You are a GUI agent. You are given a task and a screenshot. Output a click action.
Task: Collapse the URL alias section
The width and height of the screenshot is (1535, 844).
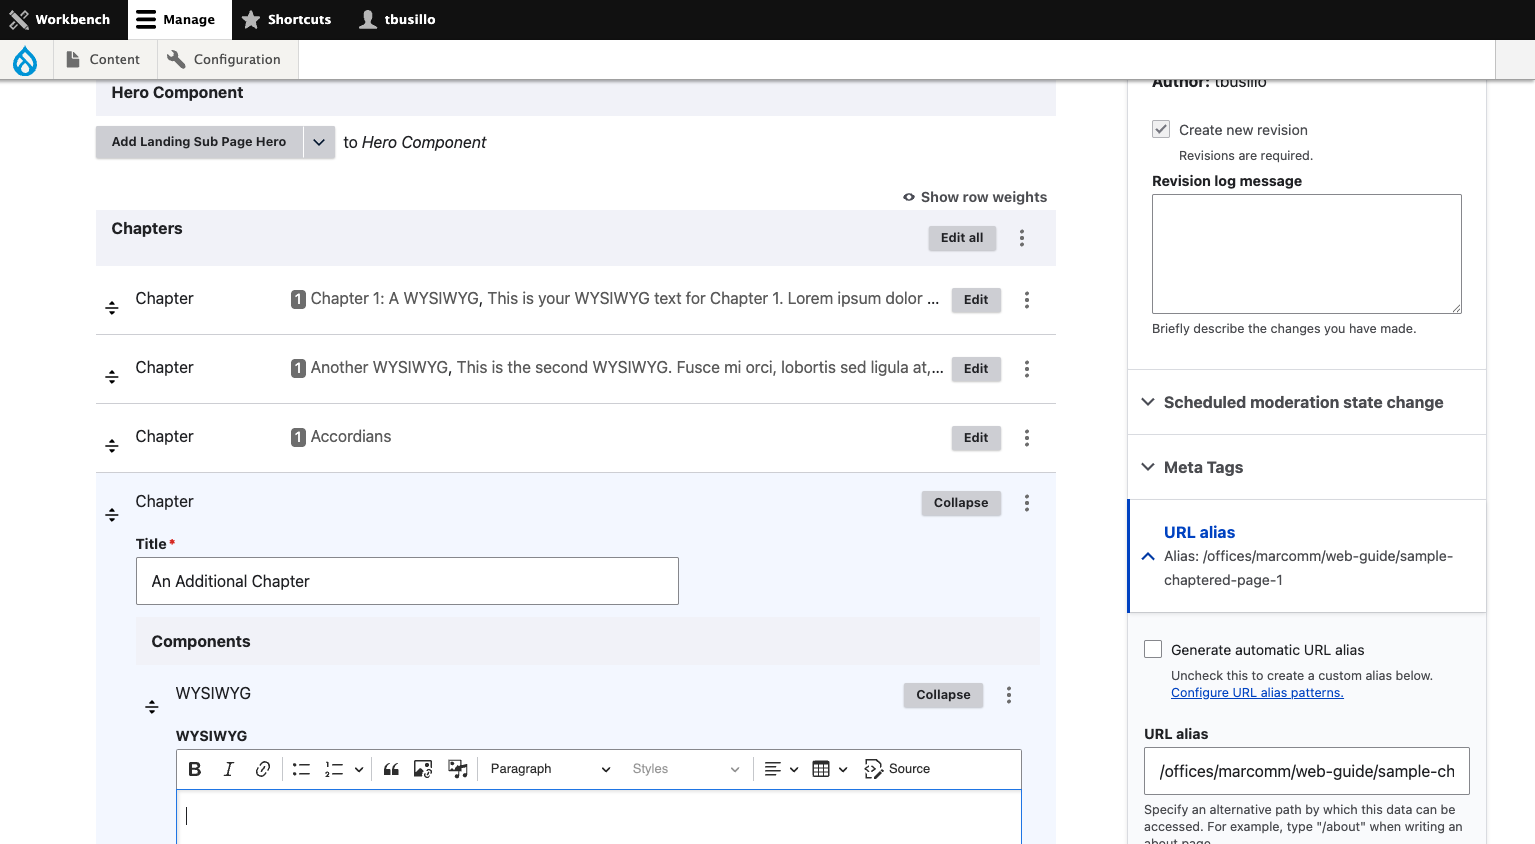pos(1306,556)
